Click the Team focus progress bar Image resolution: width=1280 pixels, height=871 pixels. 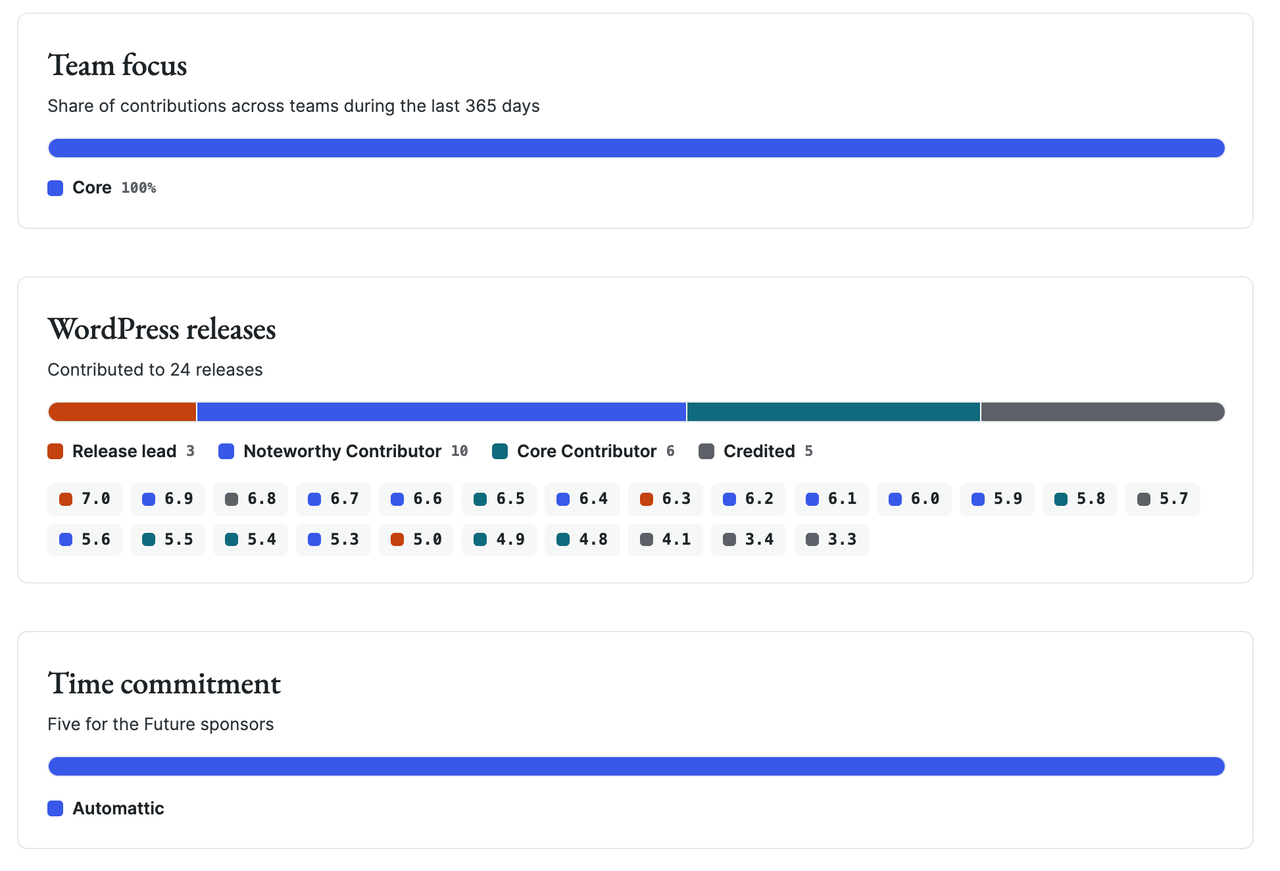coord(636,148)
